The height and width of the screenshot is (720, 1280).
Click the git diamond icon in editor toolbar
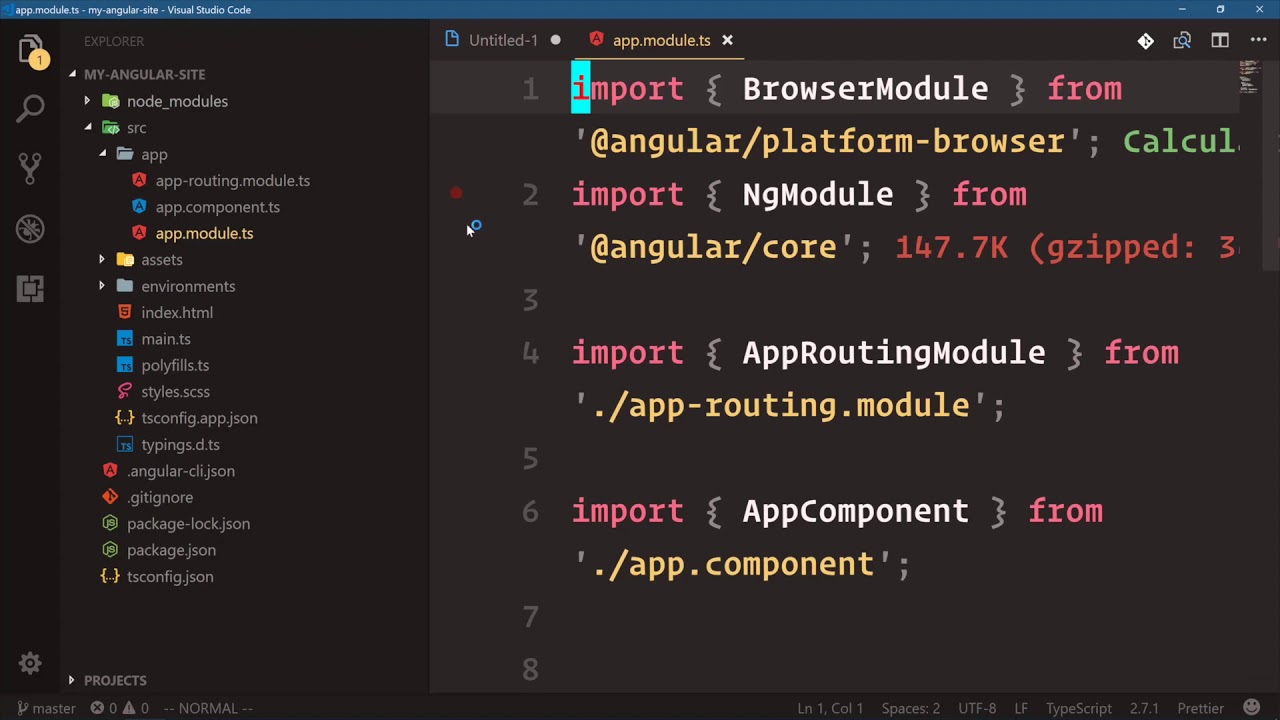coord(1145,41)
